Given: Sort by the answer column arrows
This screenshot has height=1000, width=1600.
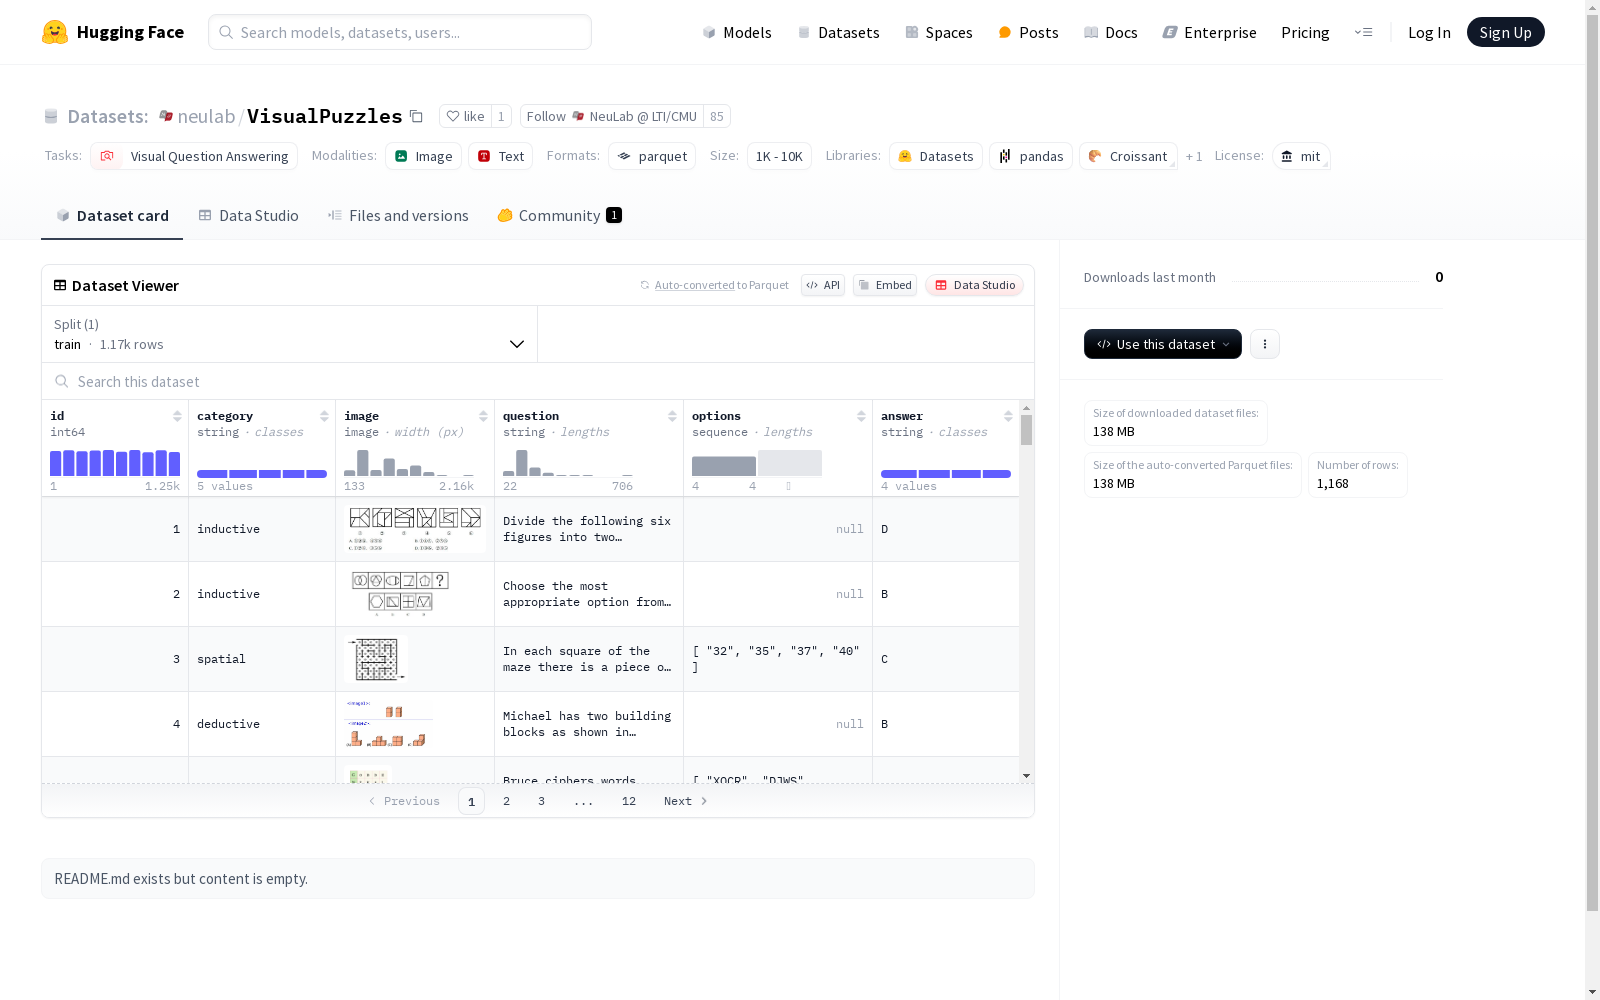Looking at the screenshot, I should click(x=1008, y=416).
